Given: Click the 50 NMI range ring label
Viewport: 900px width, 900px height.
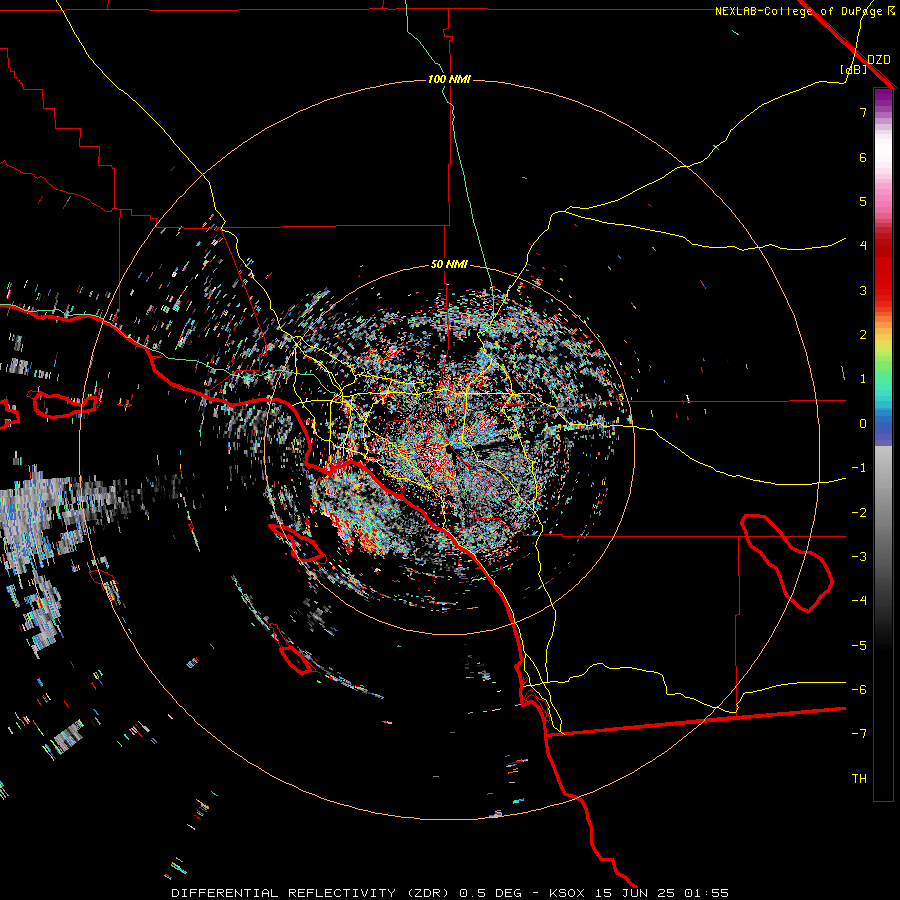Looking at the screenshot, I should 449,265.
